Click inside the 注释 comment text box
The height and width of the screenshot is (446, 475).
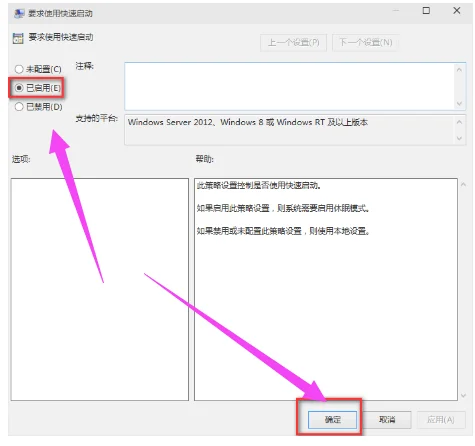pyautogui.click(x=289, y=86)
